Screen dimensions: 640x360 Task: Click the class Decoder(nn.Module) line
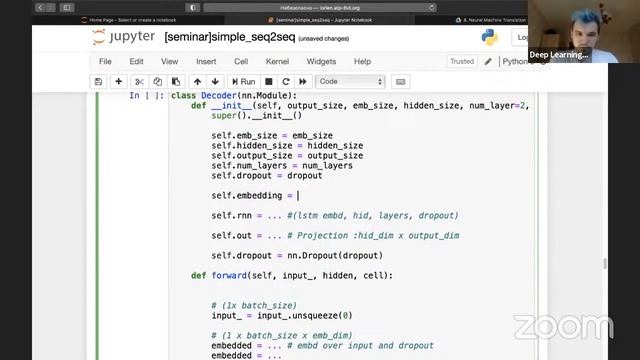(234, 96)
